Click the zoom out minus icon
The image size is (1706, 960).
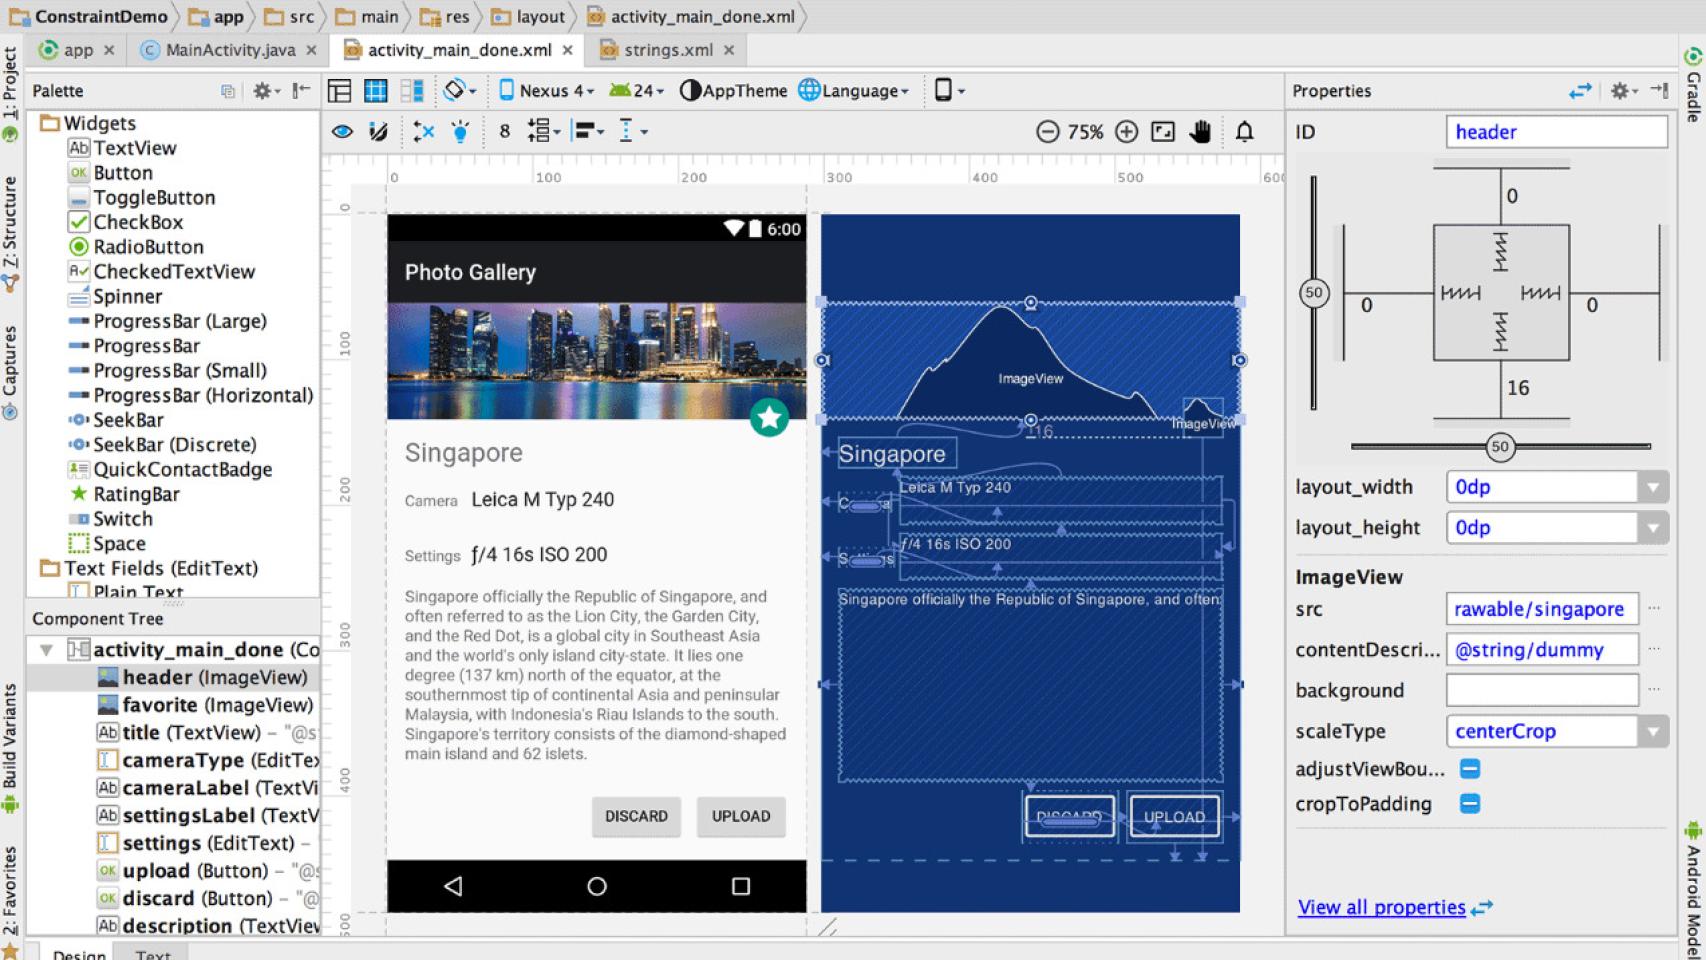click(x=1048, y=130)
